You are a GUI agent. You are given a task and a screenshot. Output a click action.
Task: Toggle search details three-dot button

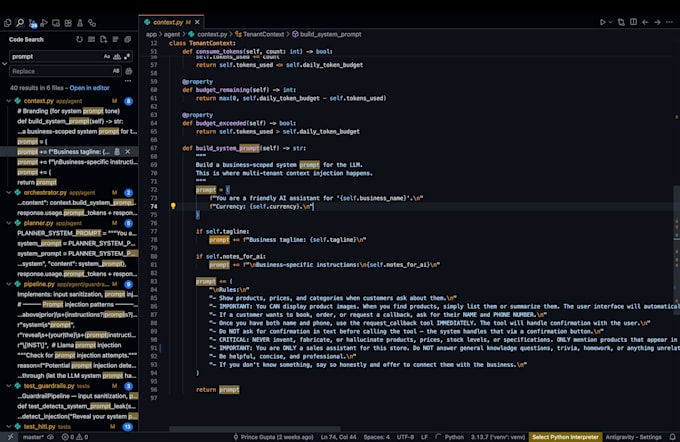(x=128, y=81)
